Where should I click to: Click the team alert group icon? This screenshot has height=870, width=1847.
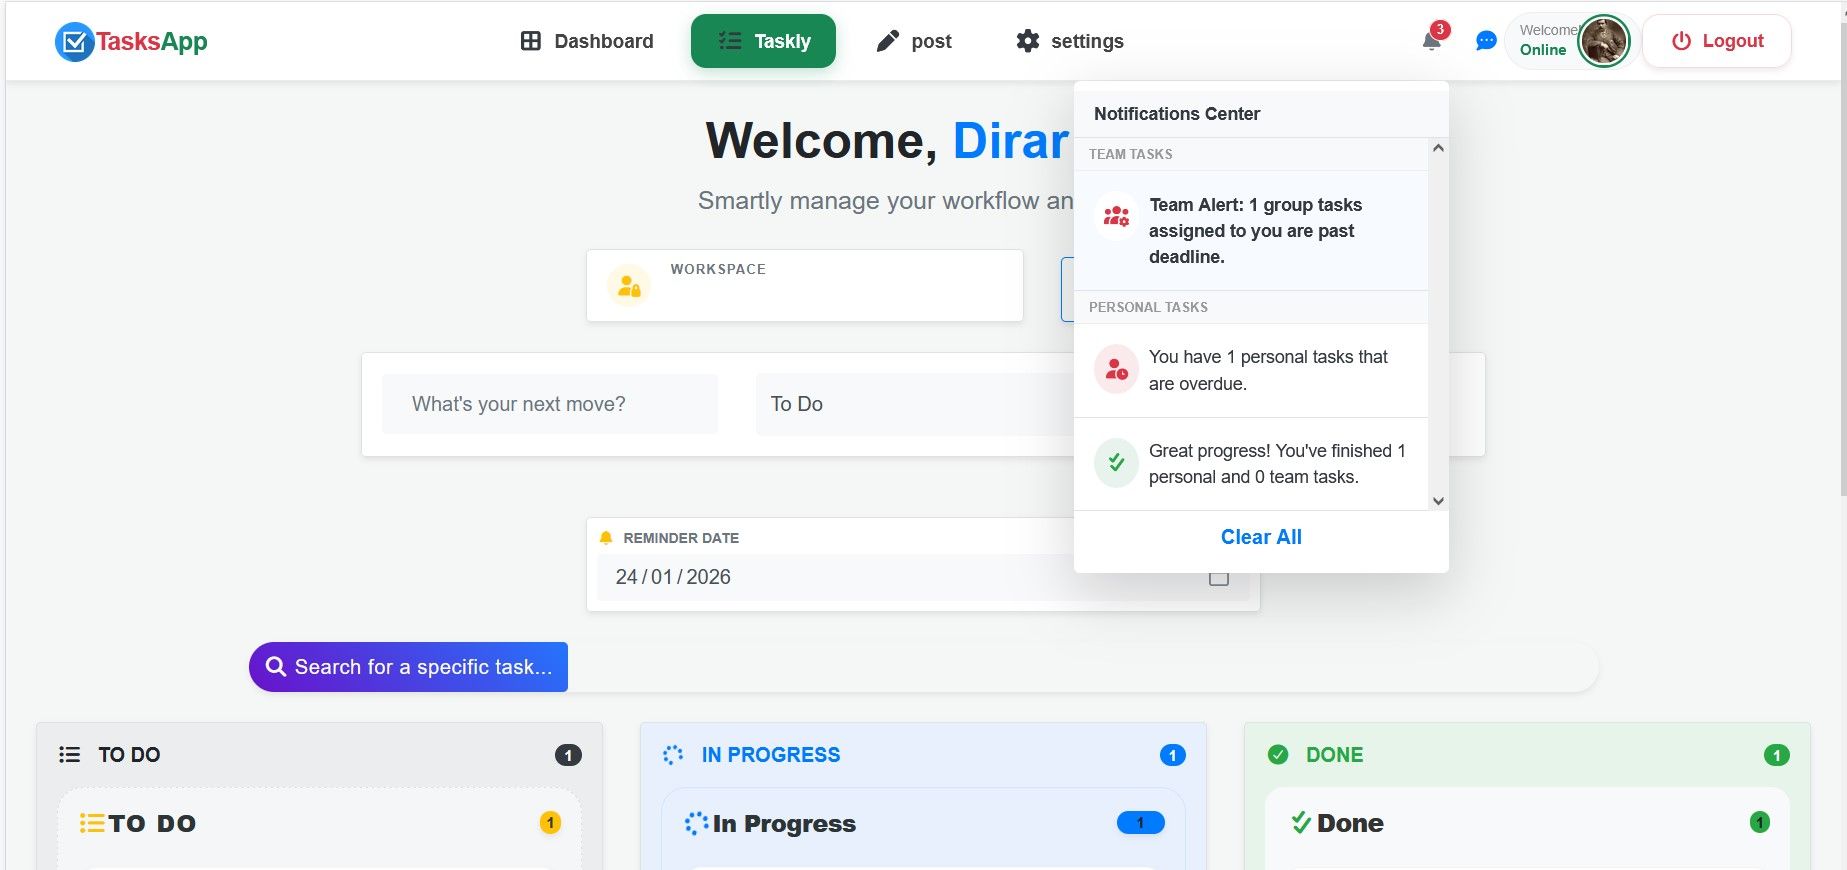click(x=1116, y=216)
